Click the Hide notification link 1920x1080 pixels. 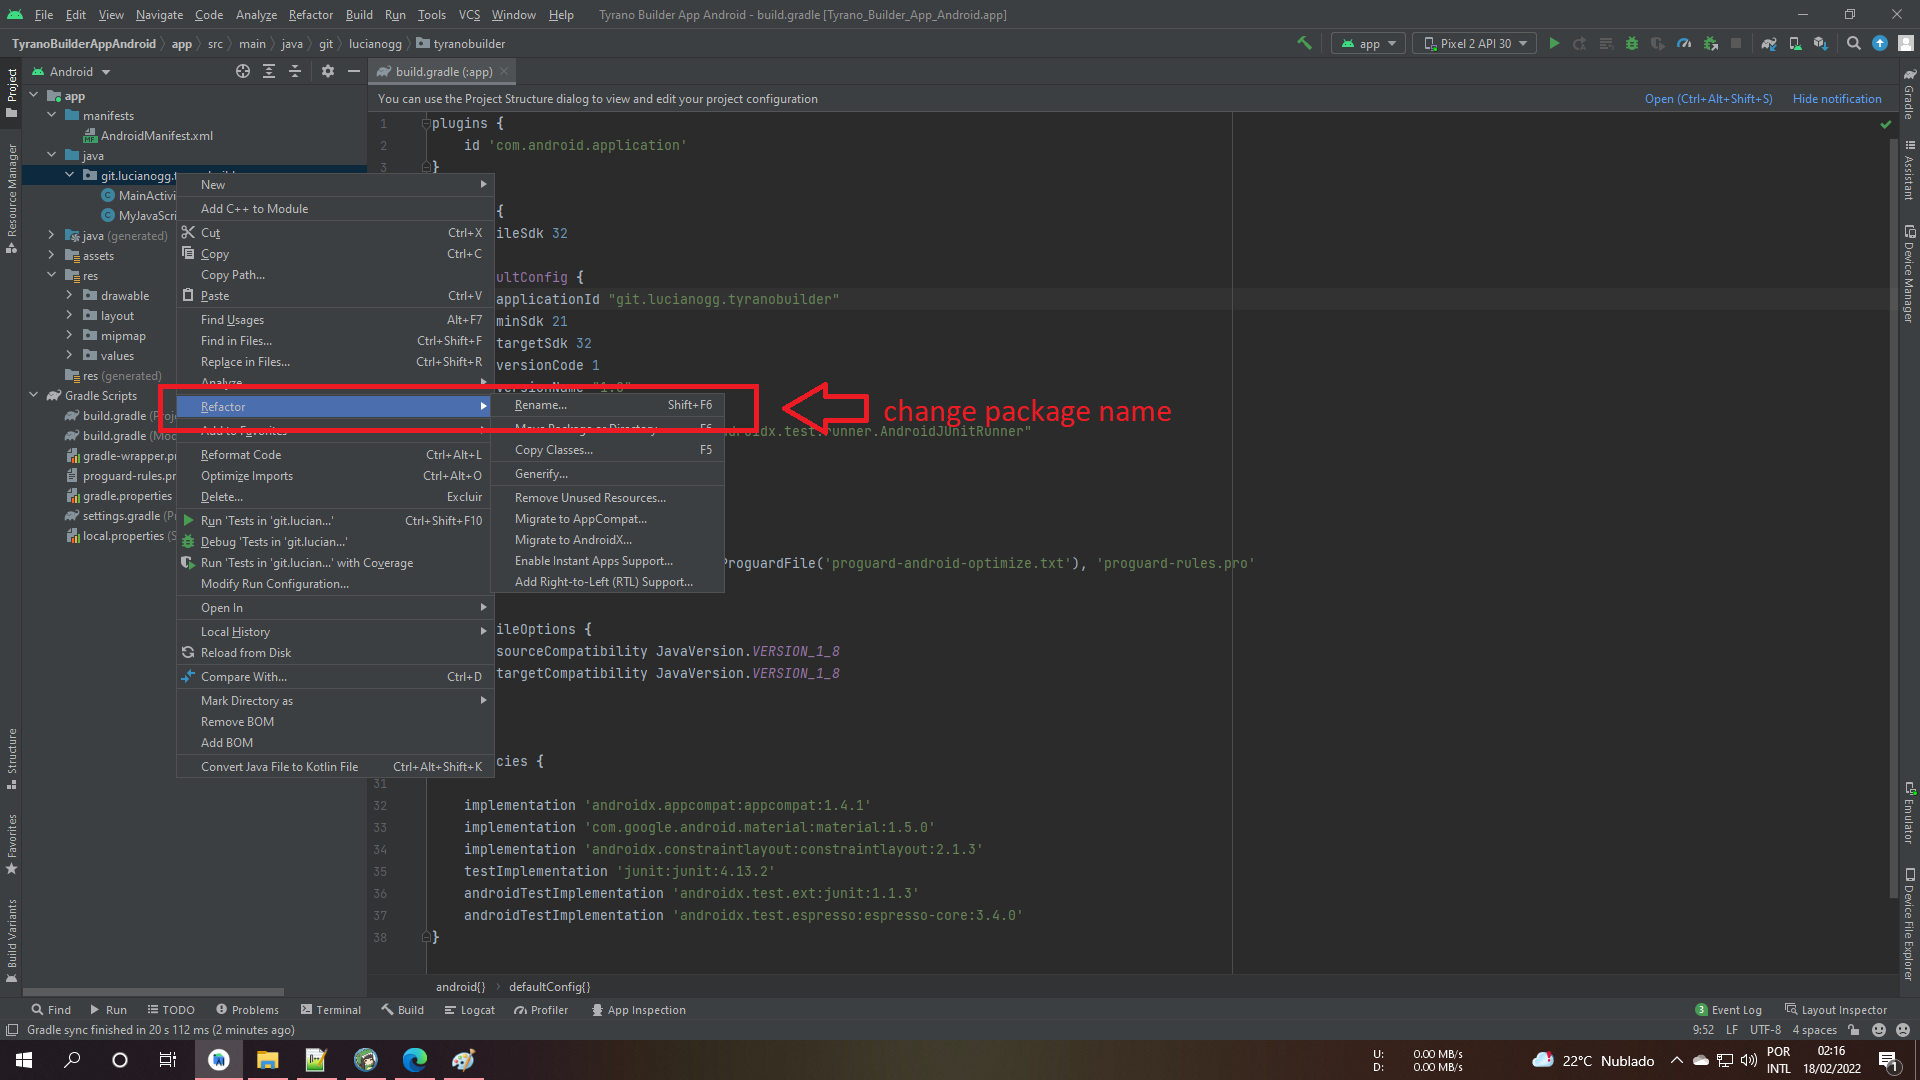[1836, 98]
